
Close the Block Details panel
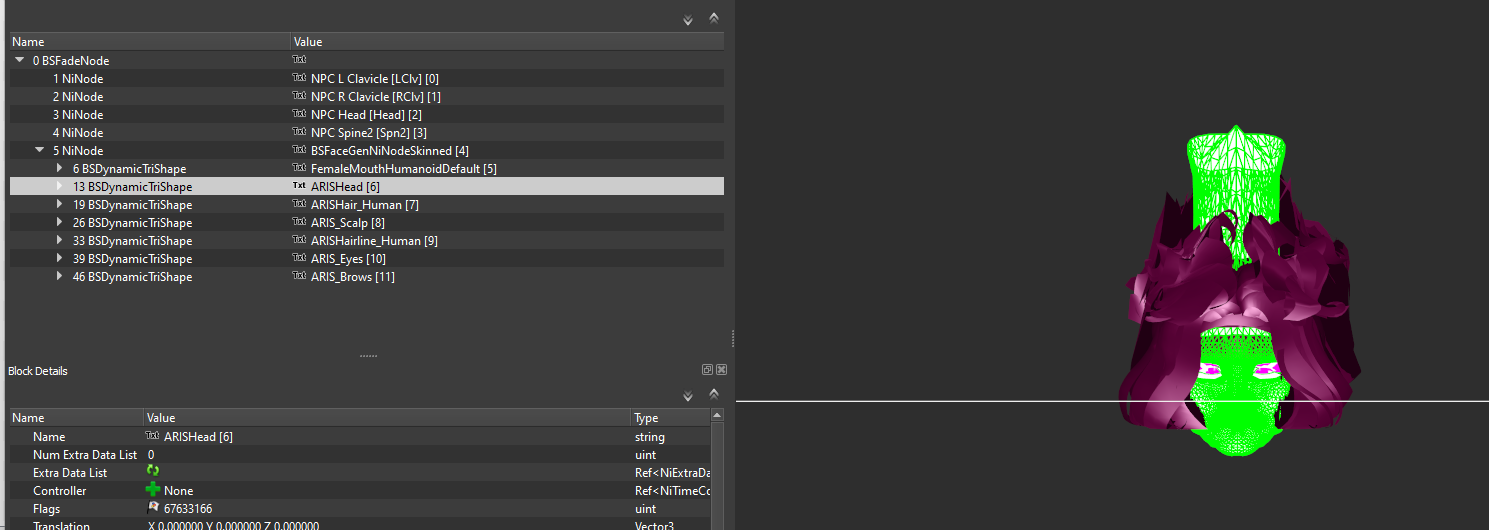[721, 370]
